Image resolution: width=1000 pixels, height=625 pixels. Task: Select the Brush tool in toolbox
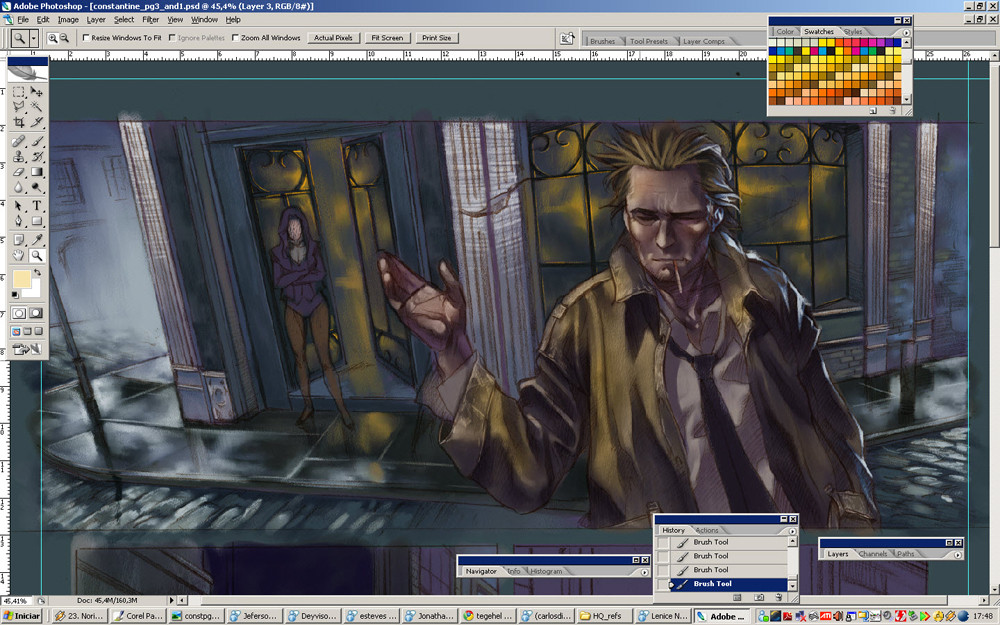coord(37,141)
